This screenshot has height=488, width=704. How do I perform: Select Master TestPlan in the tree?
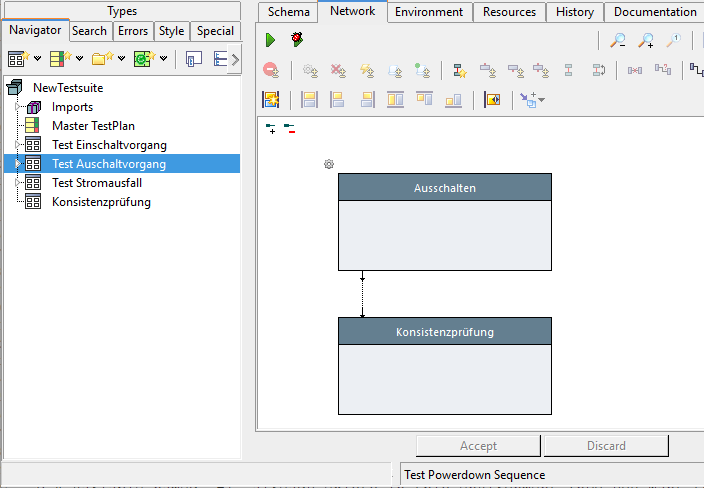[93, 126]
